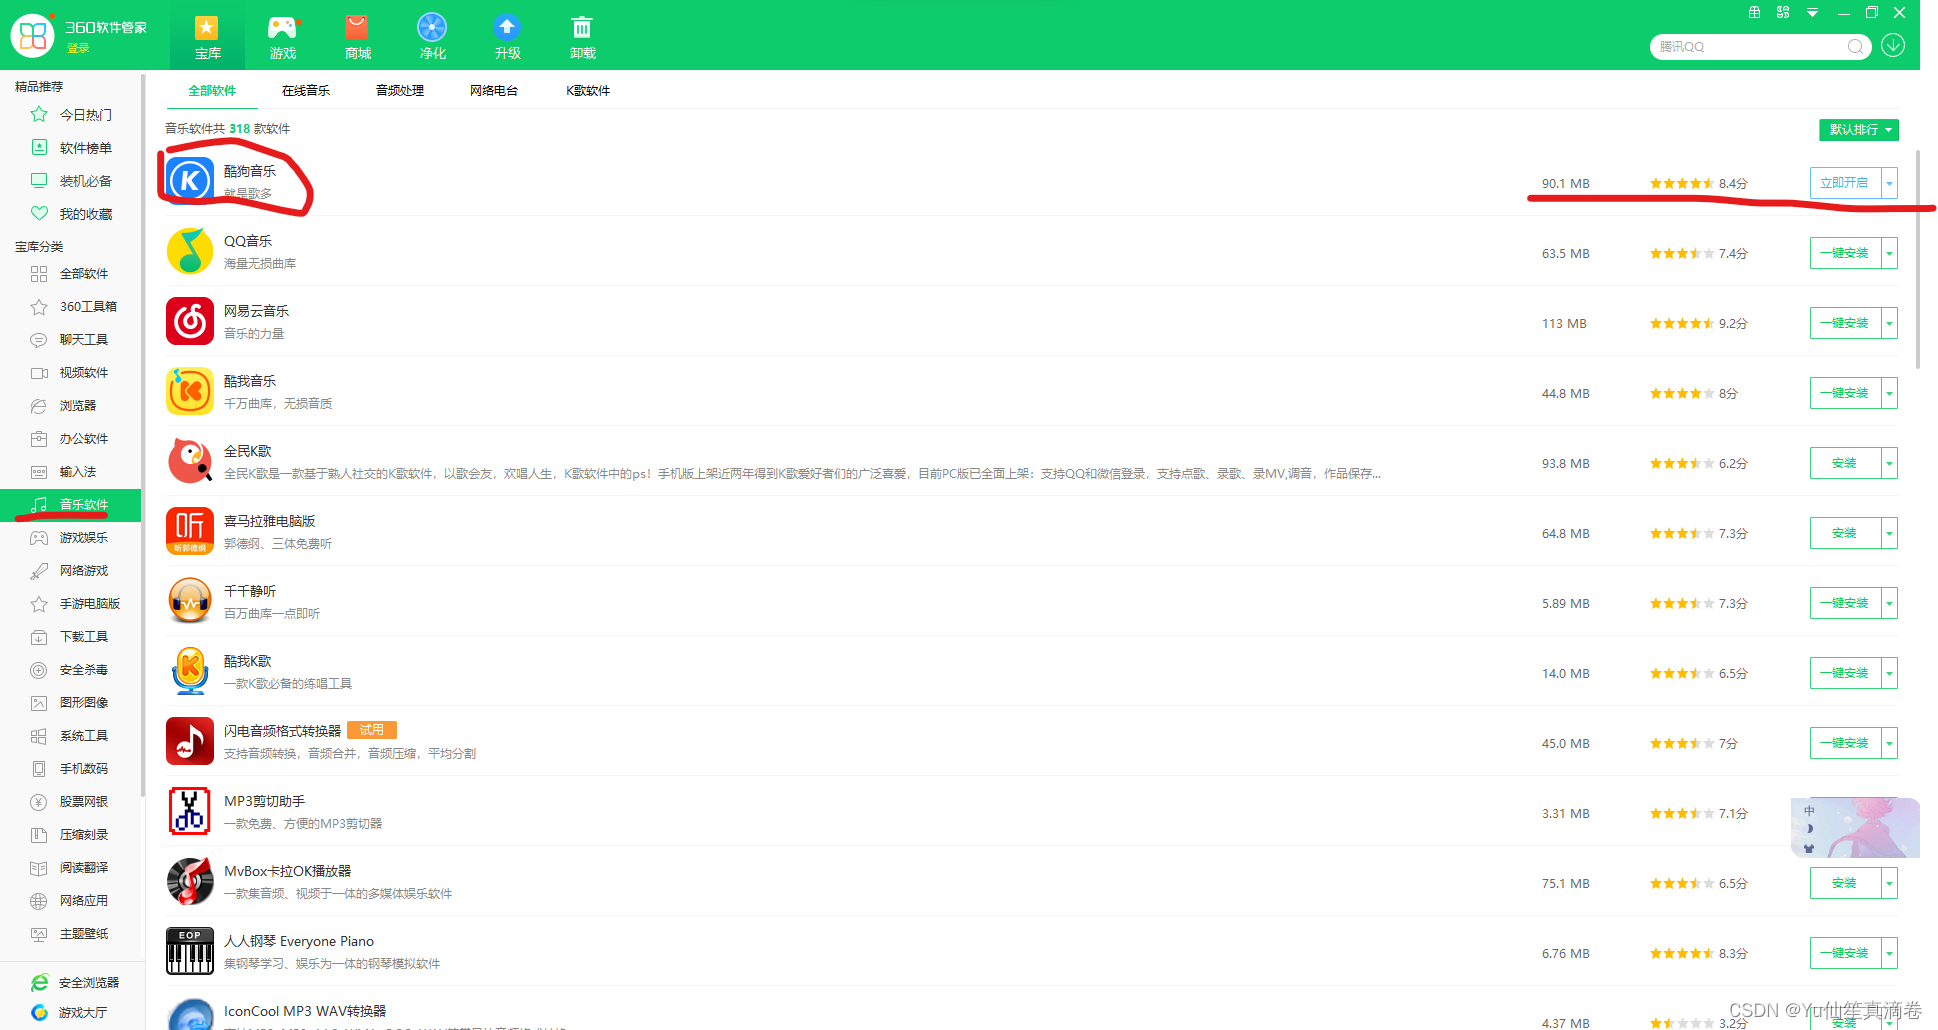Select 安全杀毒 category in sidebar

coord(71,670)
